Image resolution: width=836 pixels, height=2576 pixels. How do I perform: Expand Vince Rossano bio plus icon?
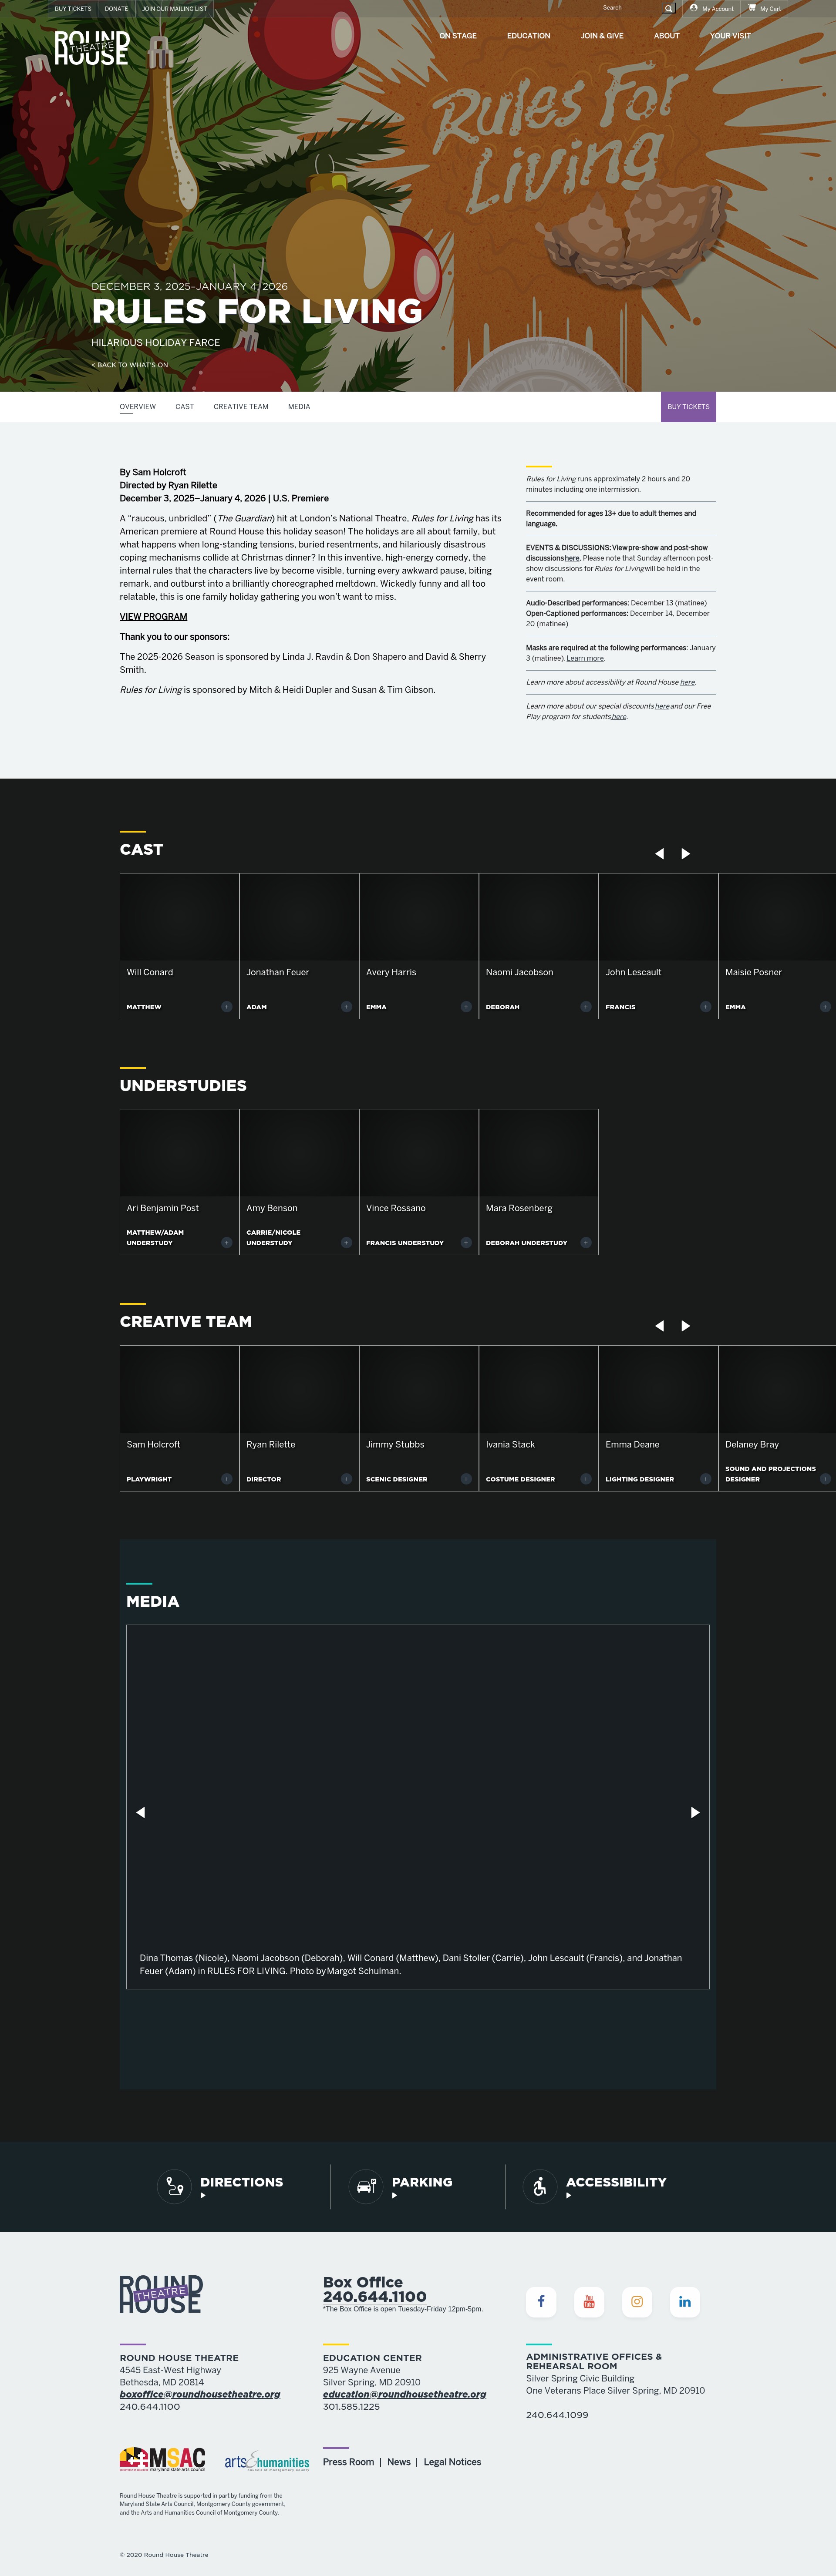click(466, 1243)
